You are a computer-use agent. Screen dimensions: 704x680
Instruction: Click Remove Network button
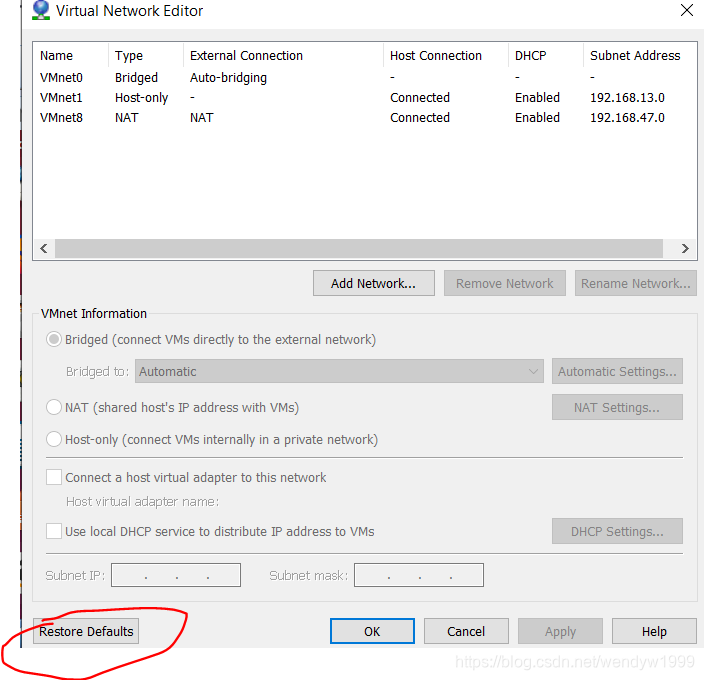505,283
